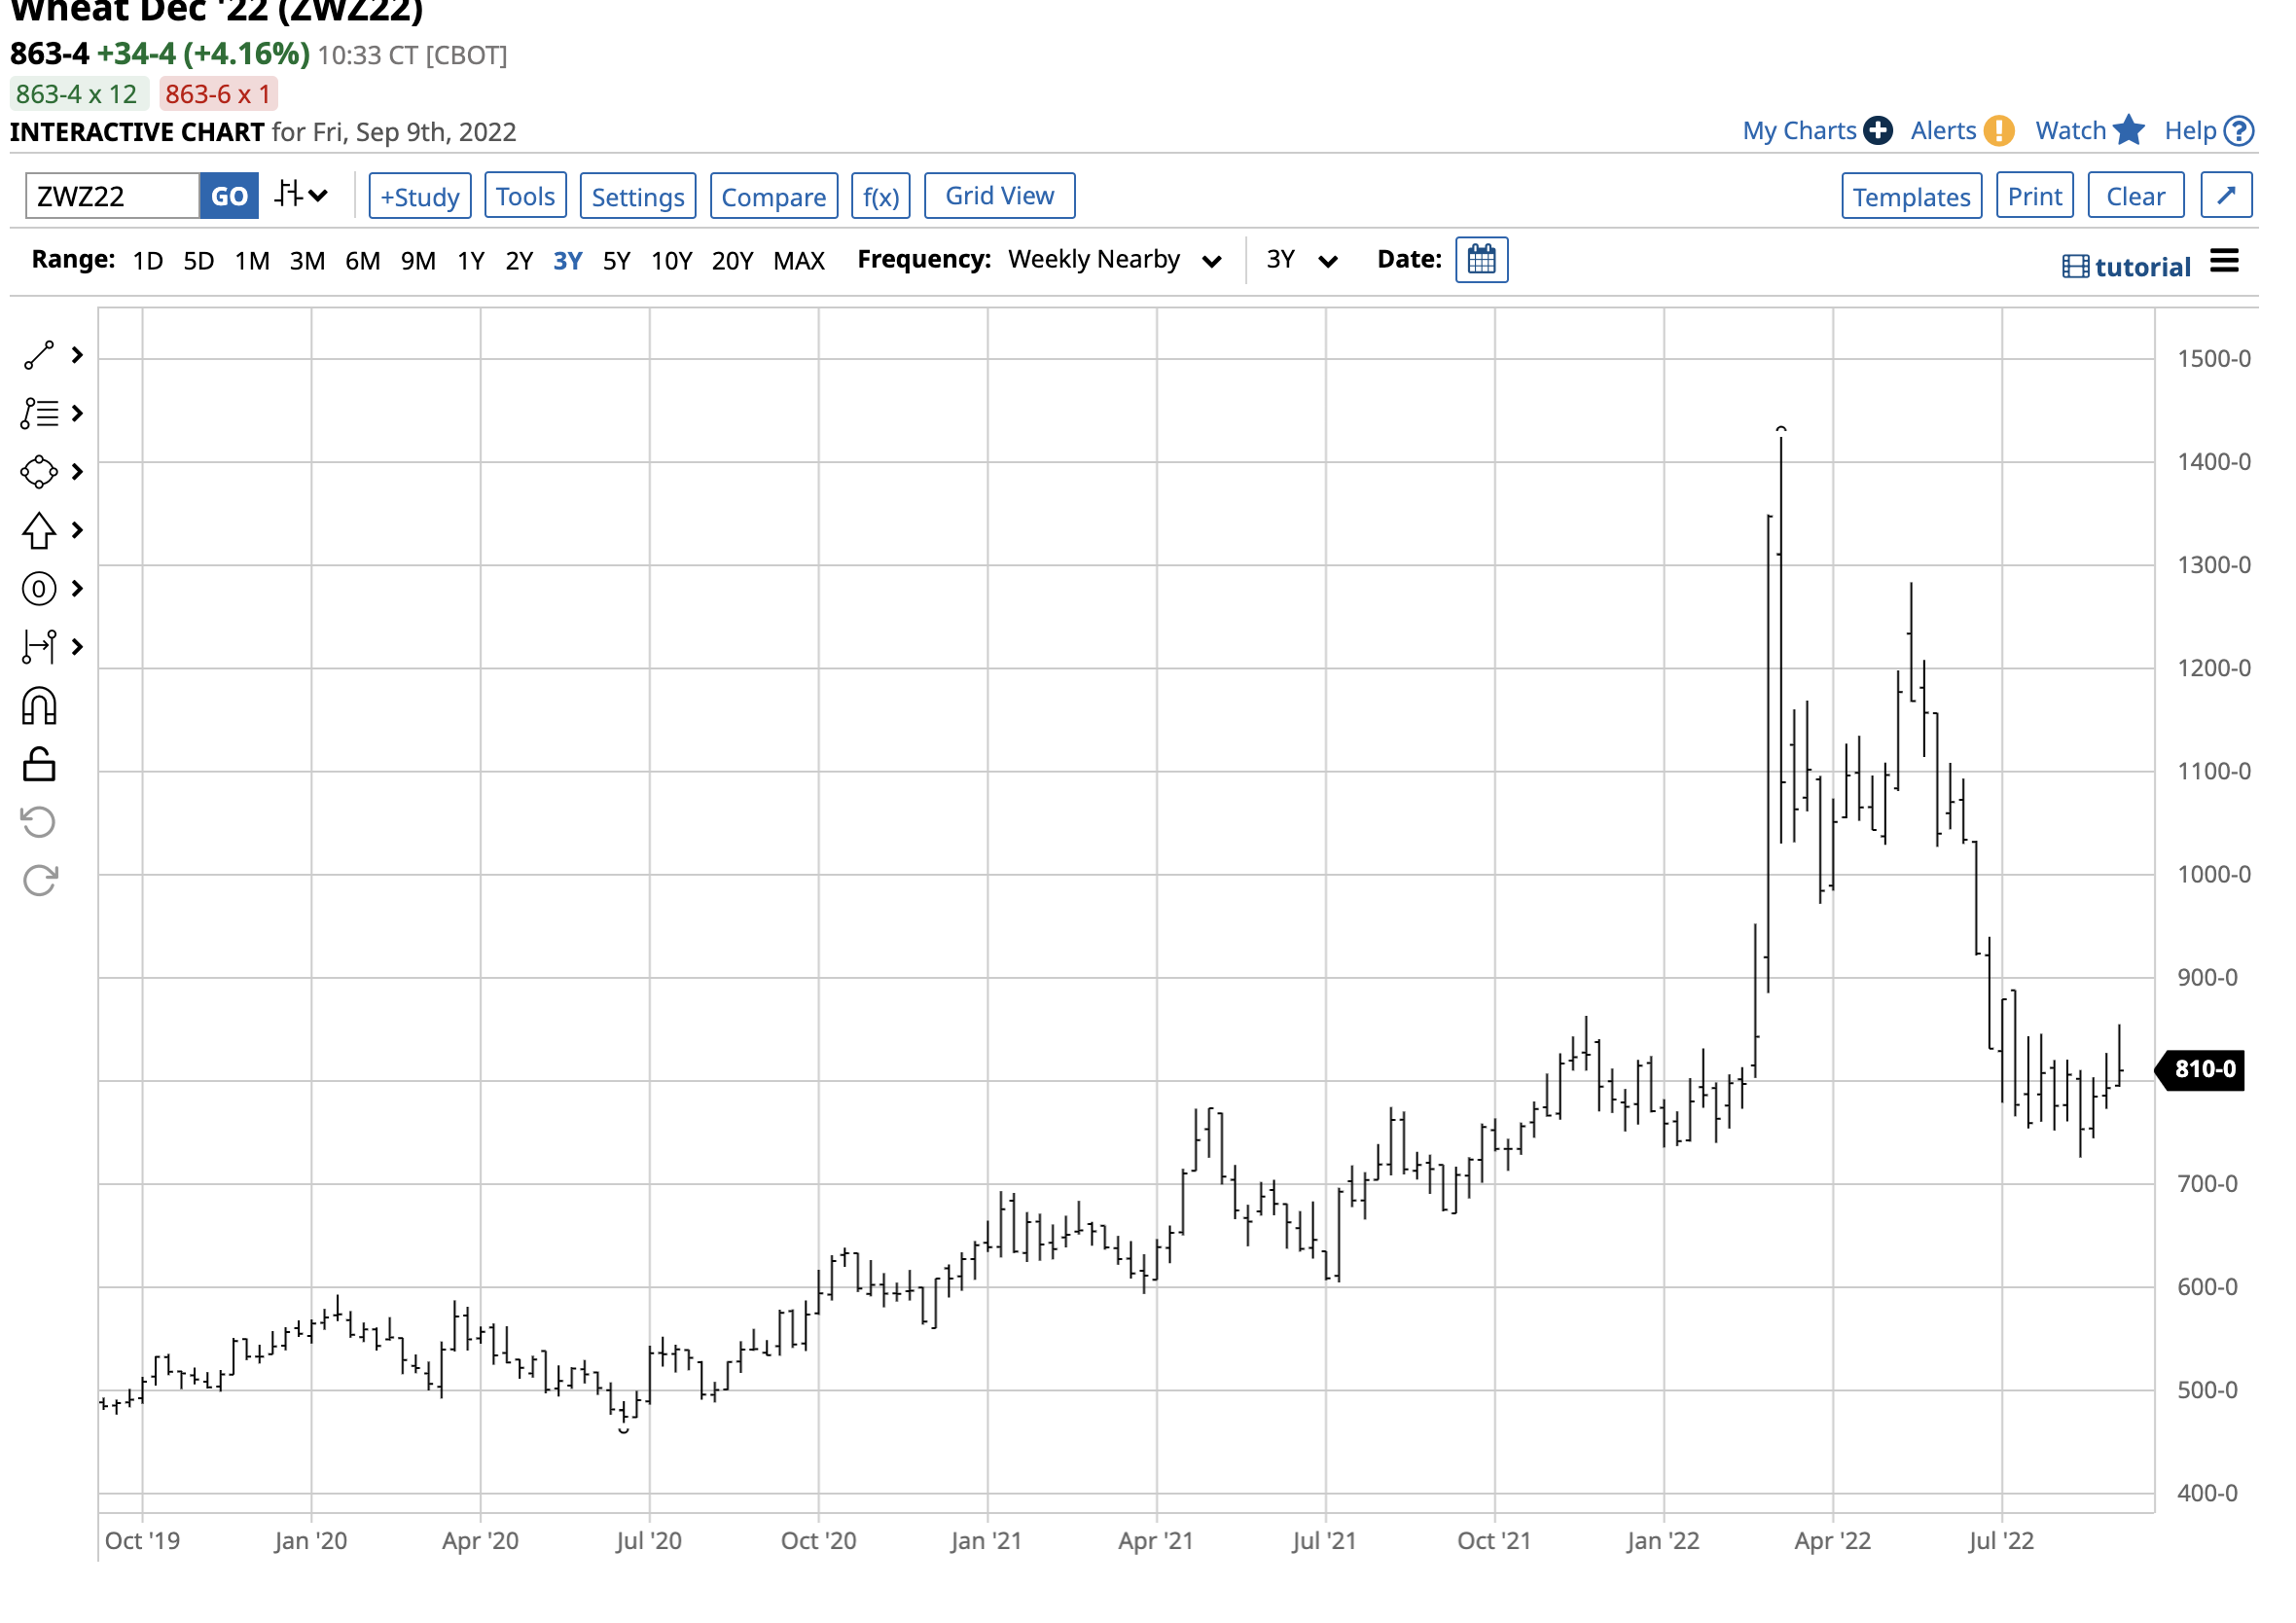Select the 1M range option
Viewport: 2296px width, 1623px height.
252,261
